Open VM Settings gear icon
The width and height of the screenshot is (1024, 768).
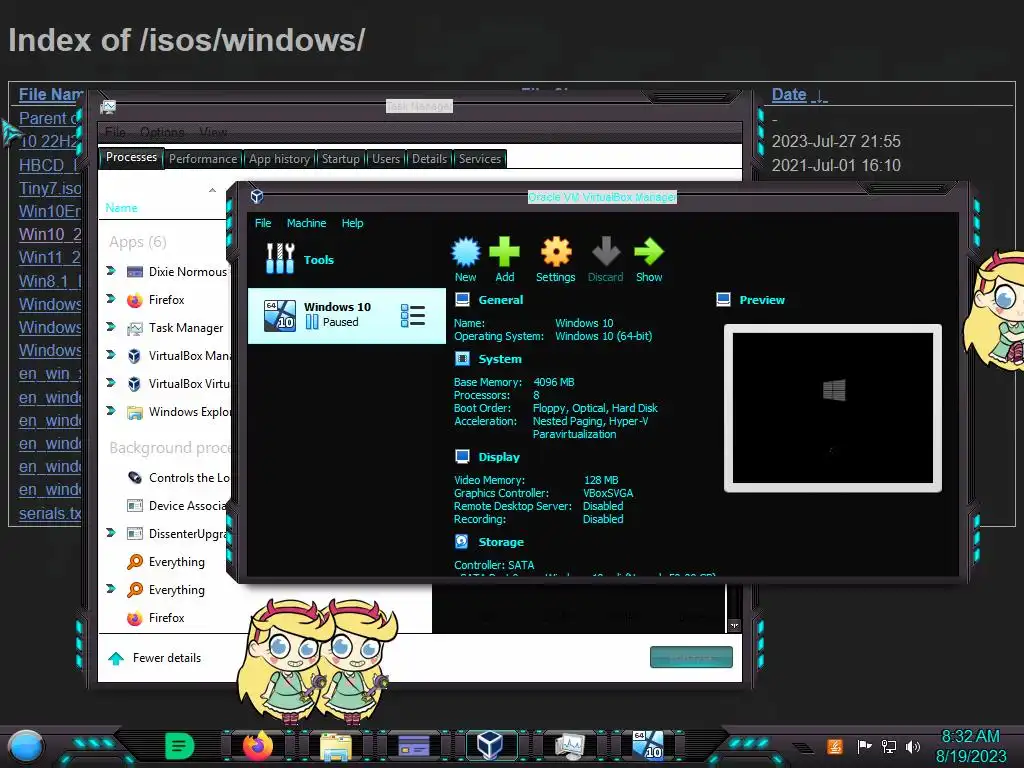(x=556, y=252)
